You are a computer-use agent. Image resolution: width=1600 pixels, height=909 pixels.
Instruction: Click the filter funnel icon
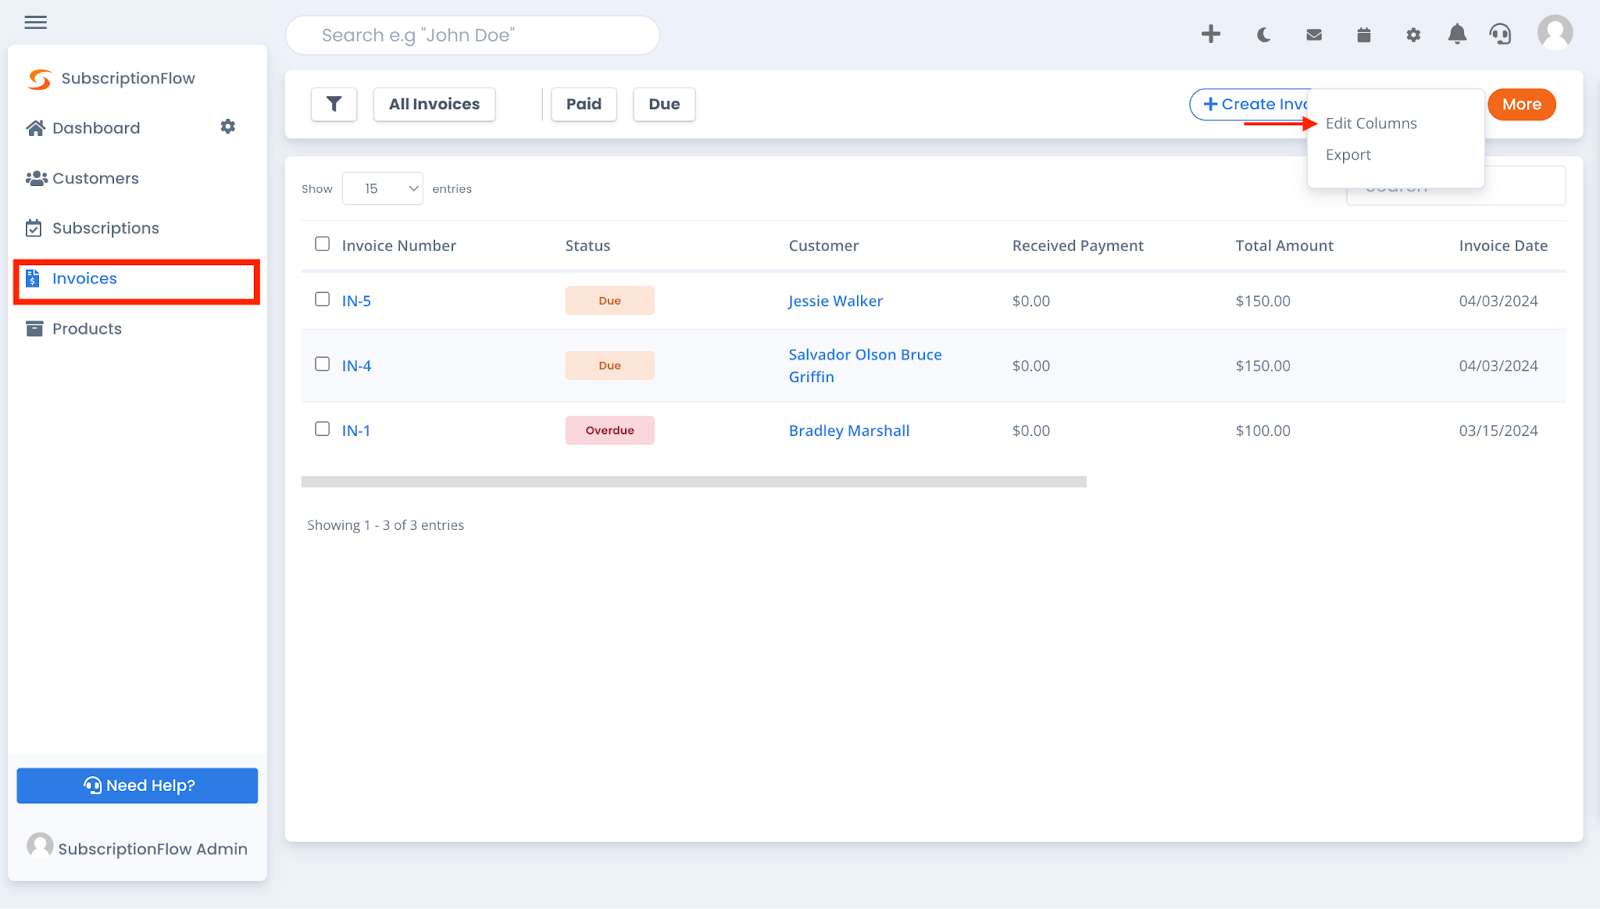click(x=334, y=104)
